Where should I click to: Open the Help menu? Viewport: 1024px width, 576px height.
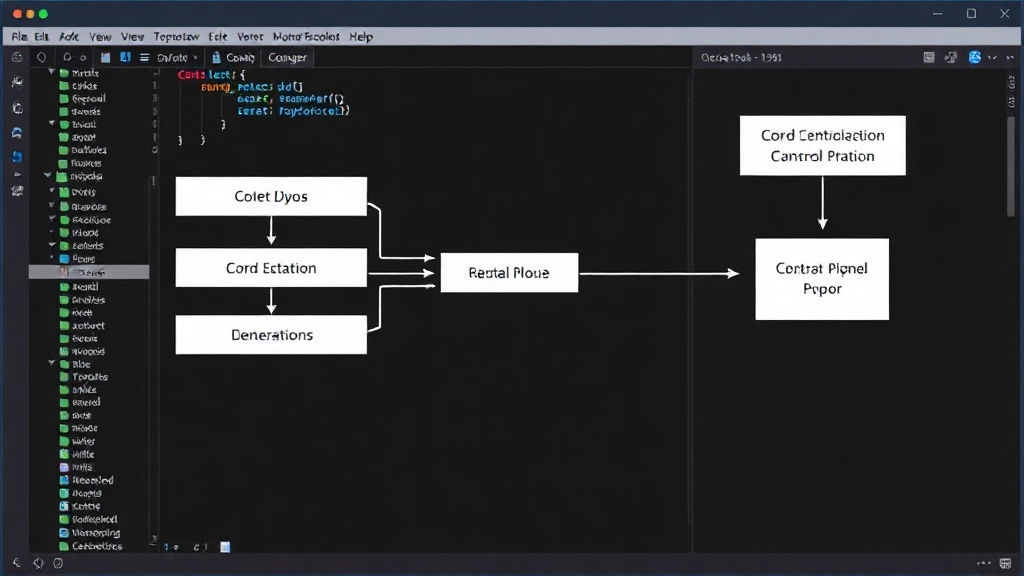pos(360,37)
